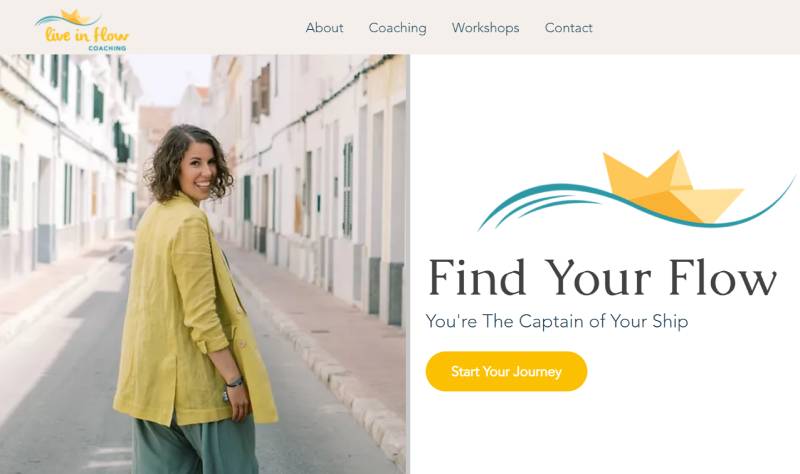The width and height of the screenshot is (800, 474).
Task: Click the Start Your Journey button
Action: point(506,371)
